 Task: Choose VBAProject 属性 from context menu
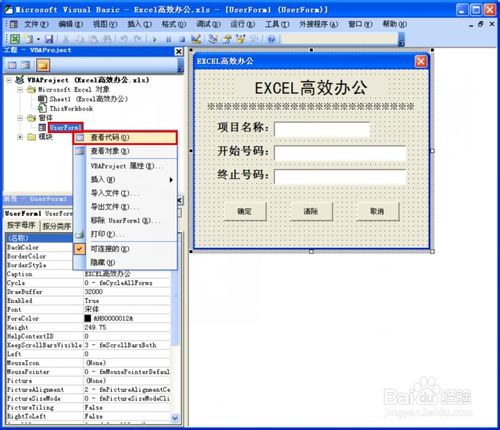[x=125, y=166]
